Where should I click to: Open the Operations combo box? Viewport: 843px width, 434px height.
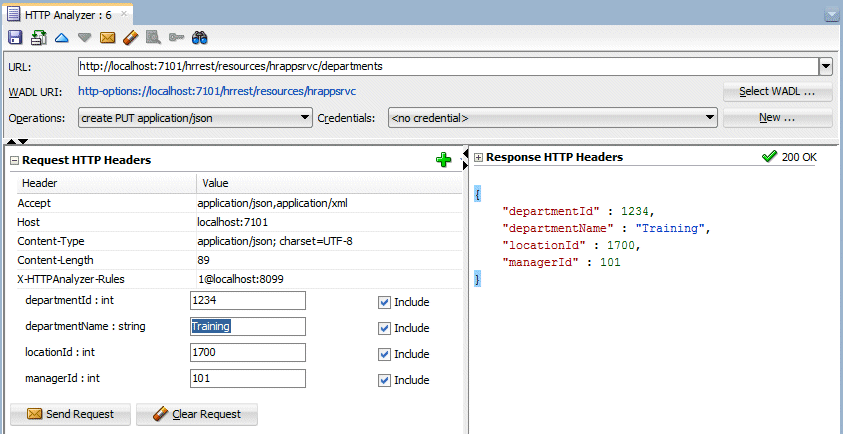pos(195,118)
